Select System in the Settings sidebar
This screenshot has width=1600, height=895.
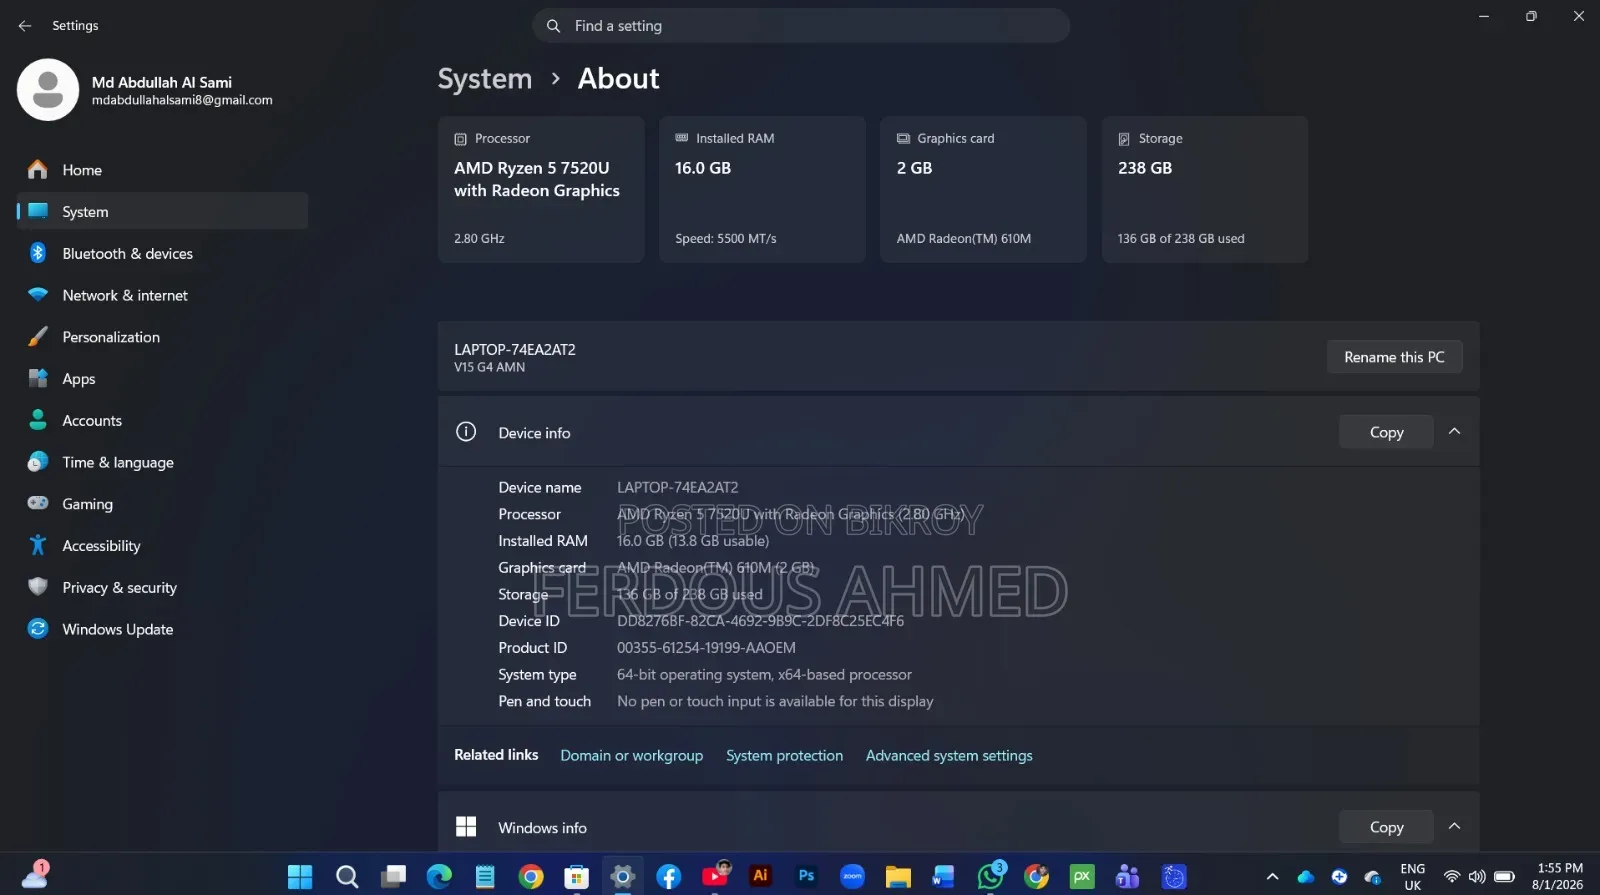162,212
